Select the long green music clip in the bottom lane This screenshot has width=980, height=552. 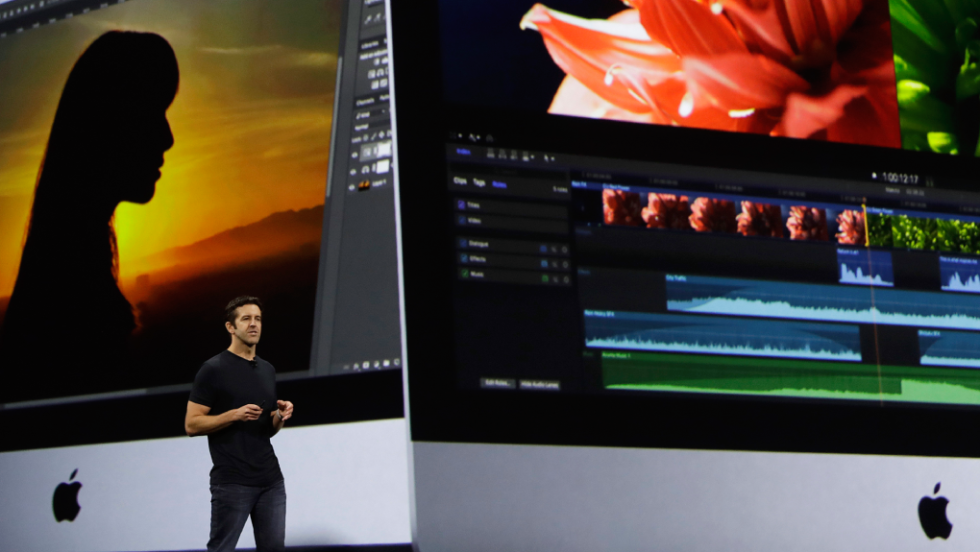(791, 379)
